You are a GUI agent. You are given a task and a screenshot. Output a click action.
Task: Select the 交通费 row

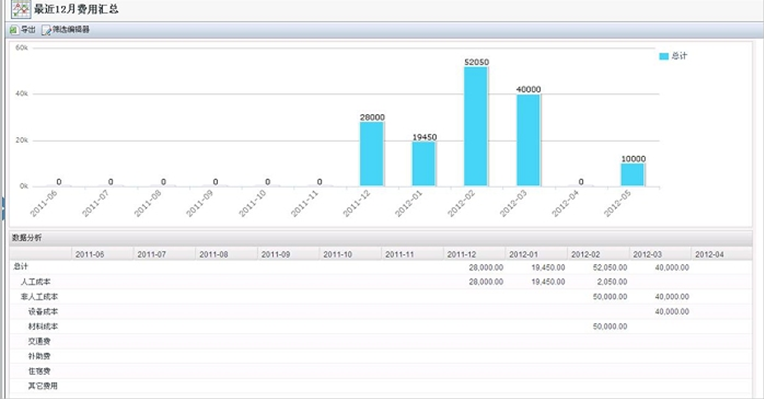click(x=380, y=341)
